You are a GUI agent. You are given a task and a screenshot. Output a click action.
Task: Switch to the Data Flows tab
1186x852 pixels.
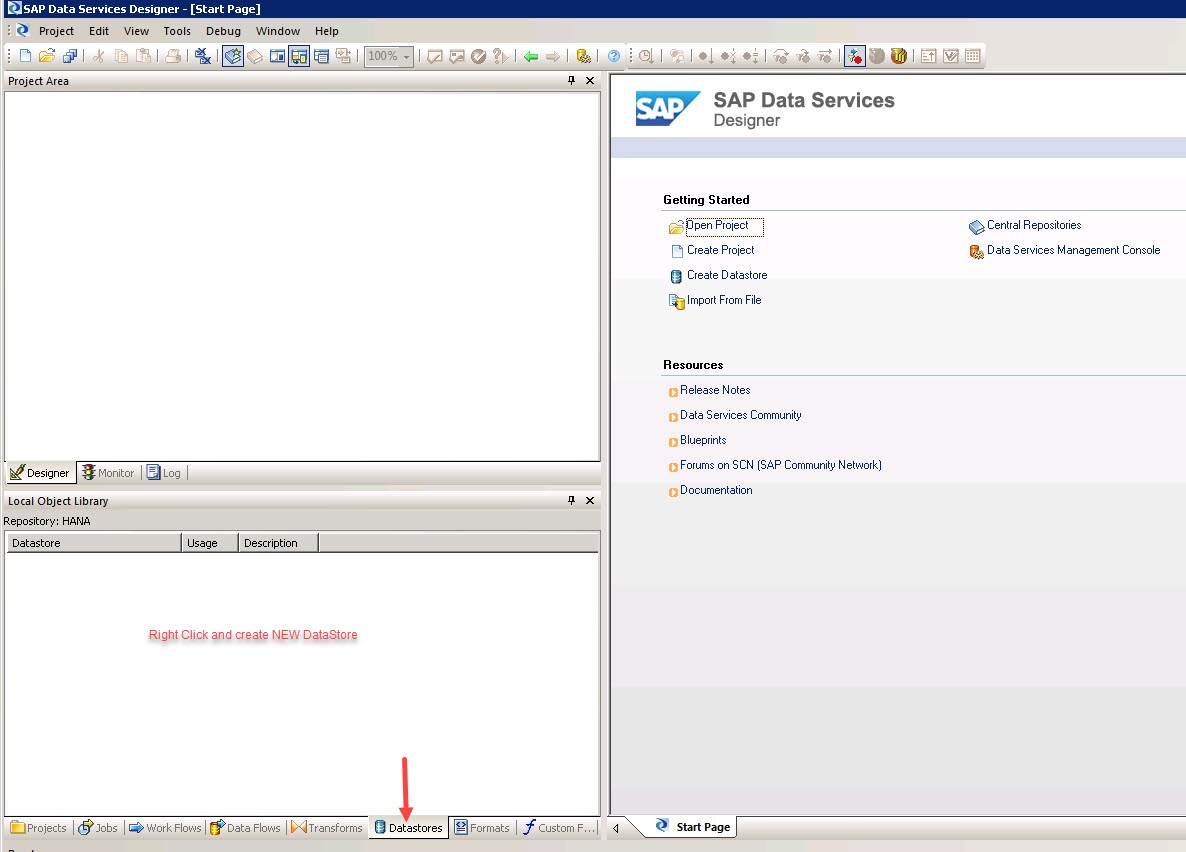click(245, 828)
